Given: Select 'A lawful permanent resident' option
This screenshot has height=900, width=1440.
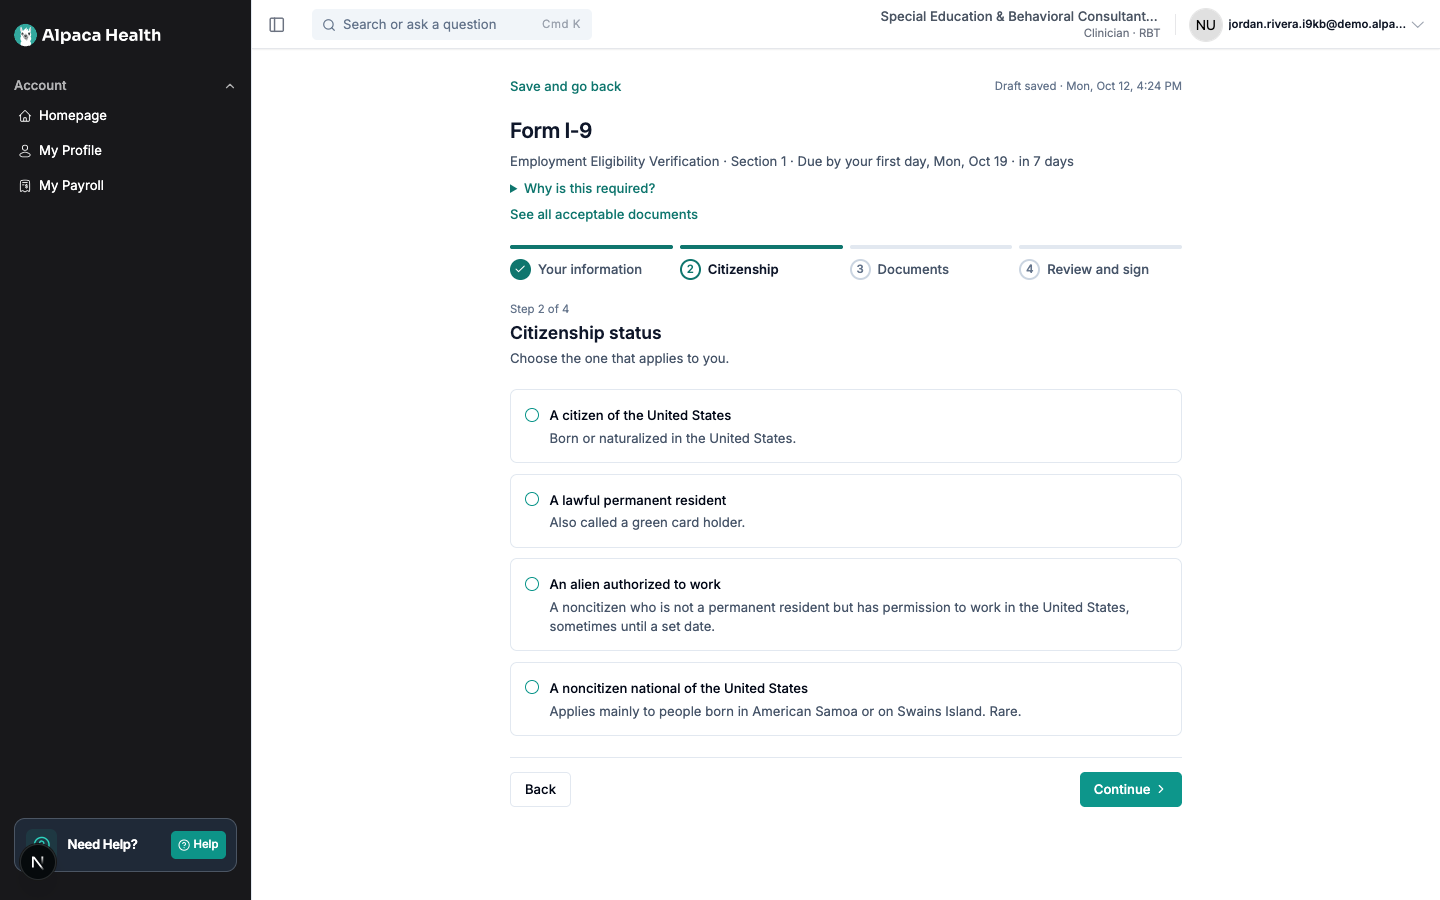Looking at the screenshot, I should click(532, 499).
